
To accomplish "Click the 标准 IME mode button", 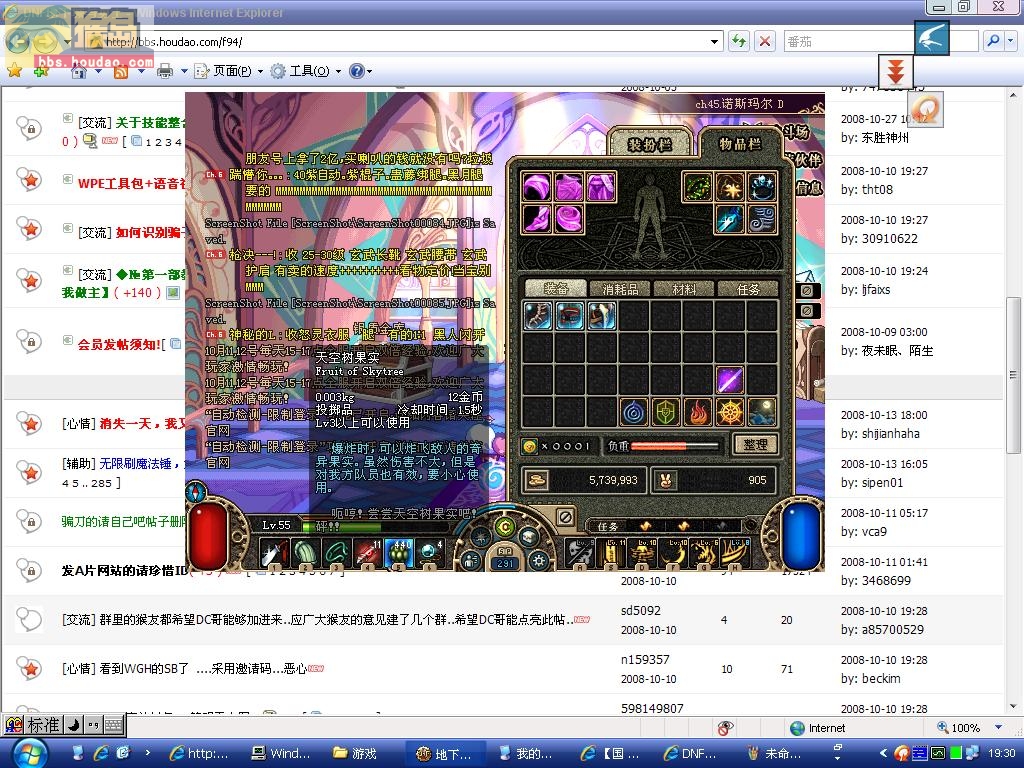I will coord(42,725).
